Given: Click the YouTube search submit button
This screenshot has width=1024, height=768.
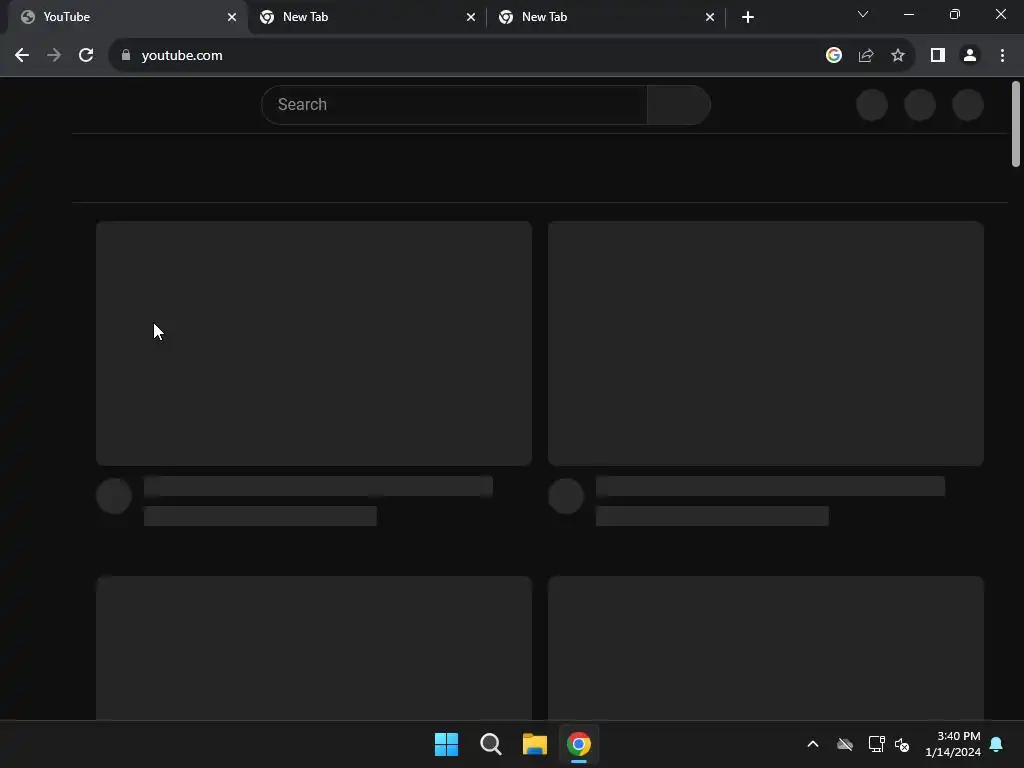Looking at the screenshot, I should [x=679, y=104].
